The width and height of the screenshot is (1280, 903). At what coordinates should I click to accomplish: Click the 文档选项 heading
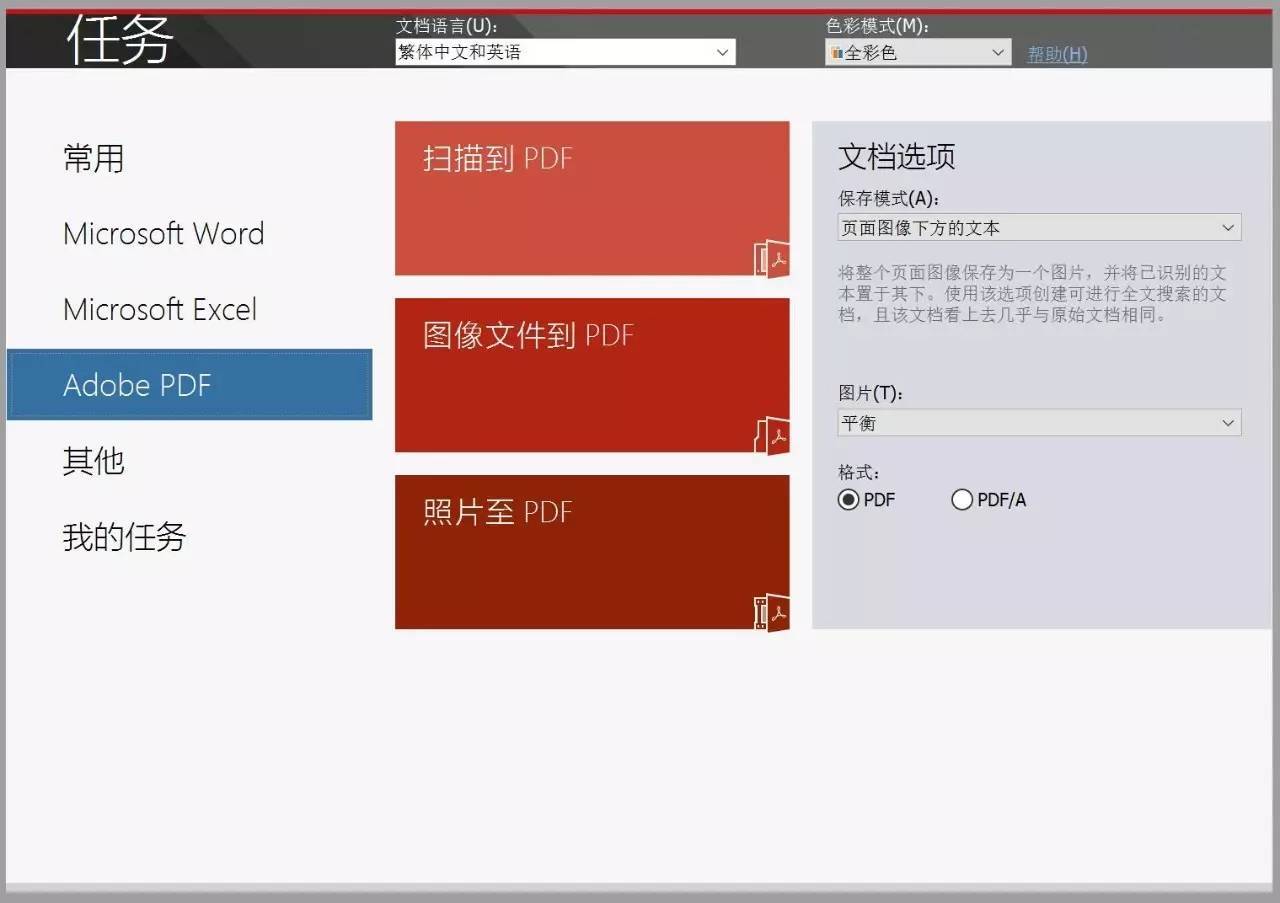[896, 156]
